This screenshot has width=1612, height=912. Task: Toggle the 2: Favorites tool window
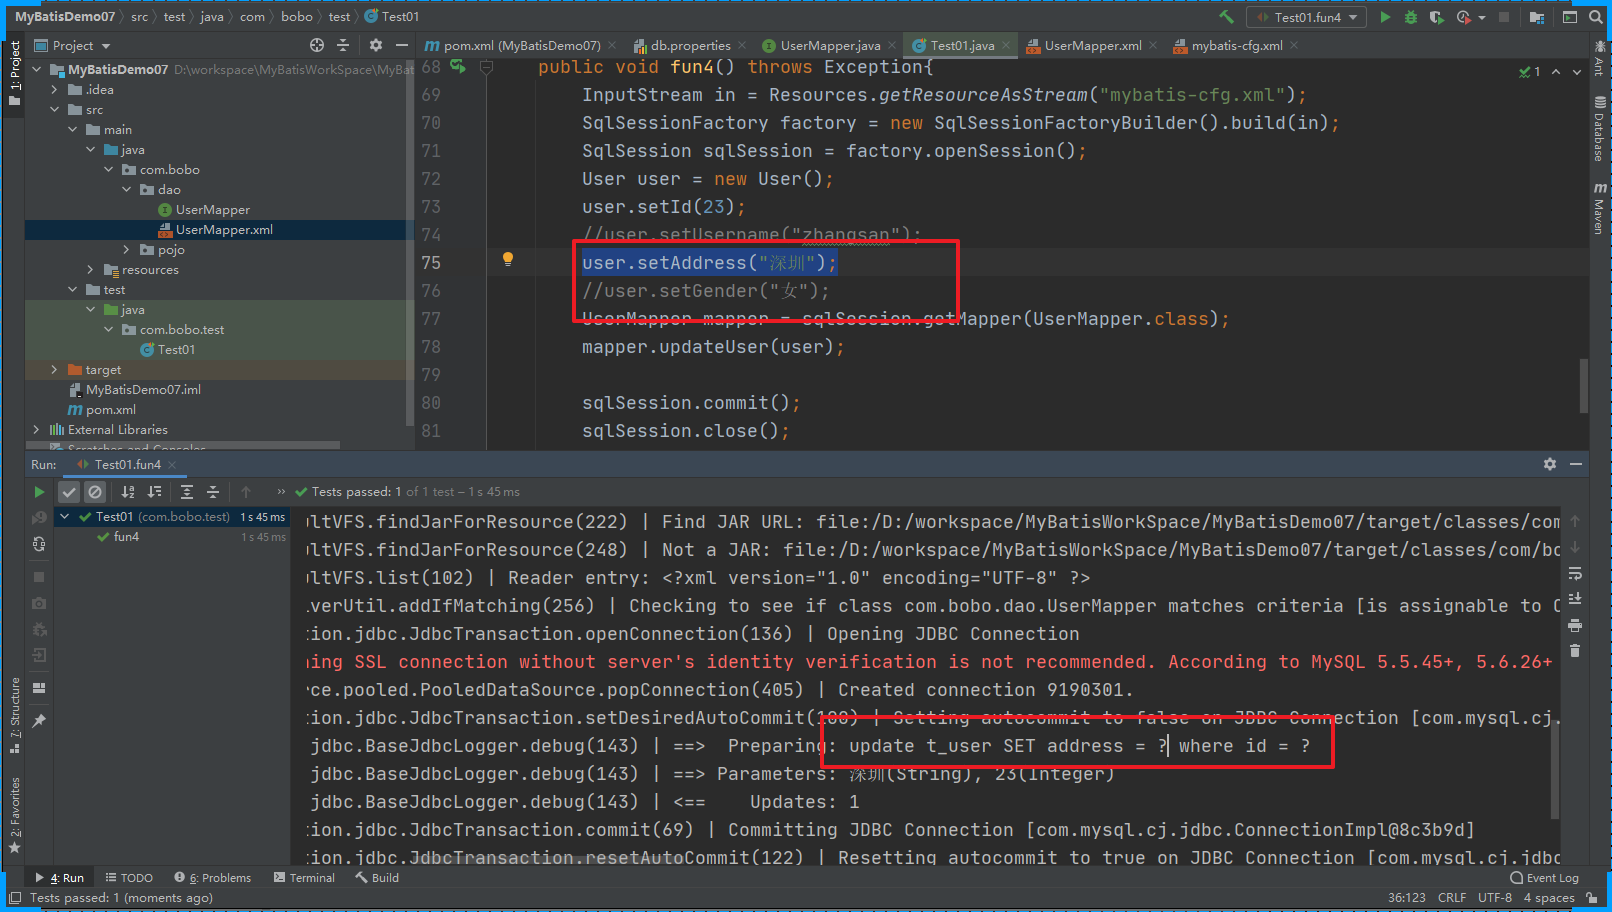[14, 815]
